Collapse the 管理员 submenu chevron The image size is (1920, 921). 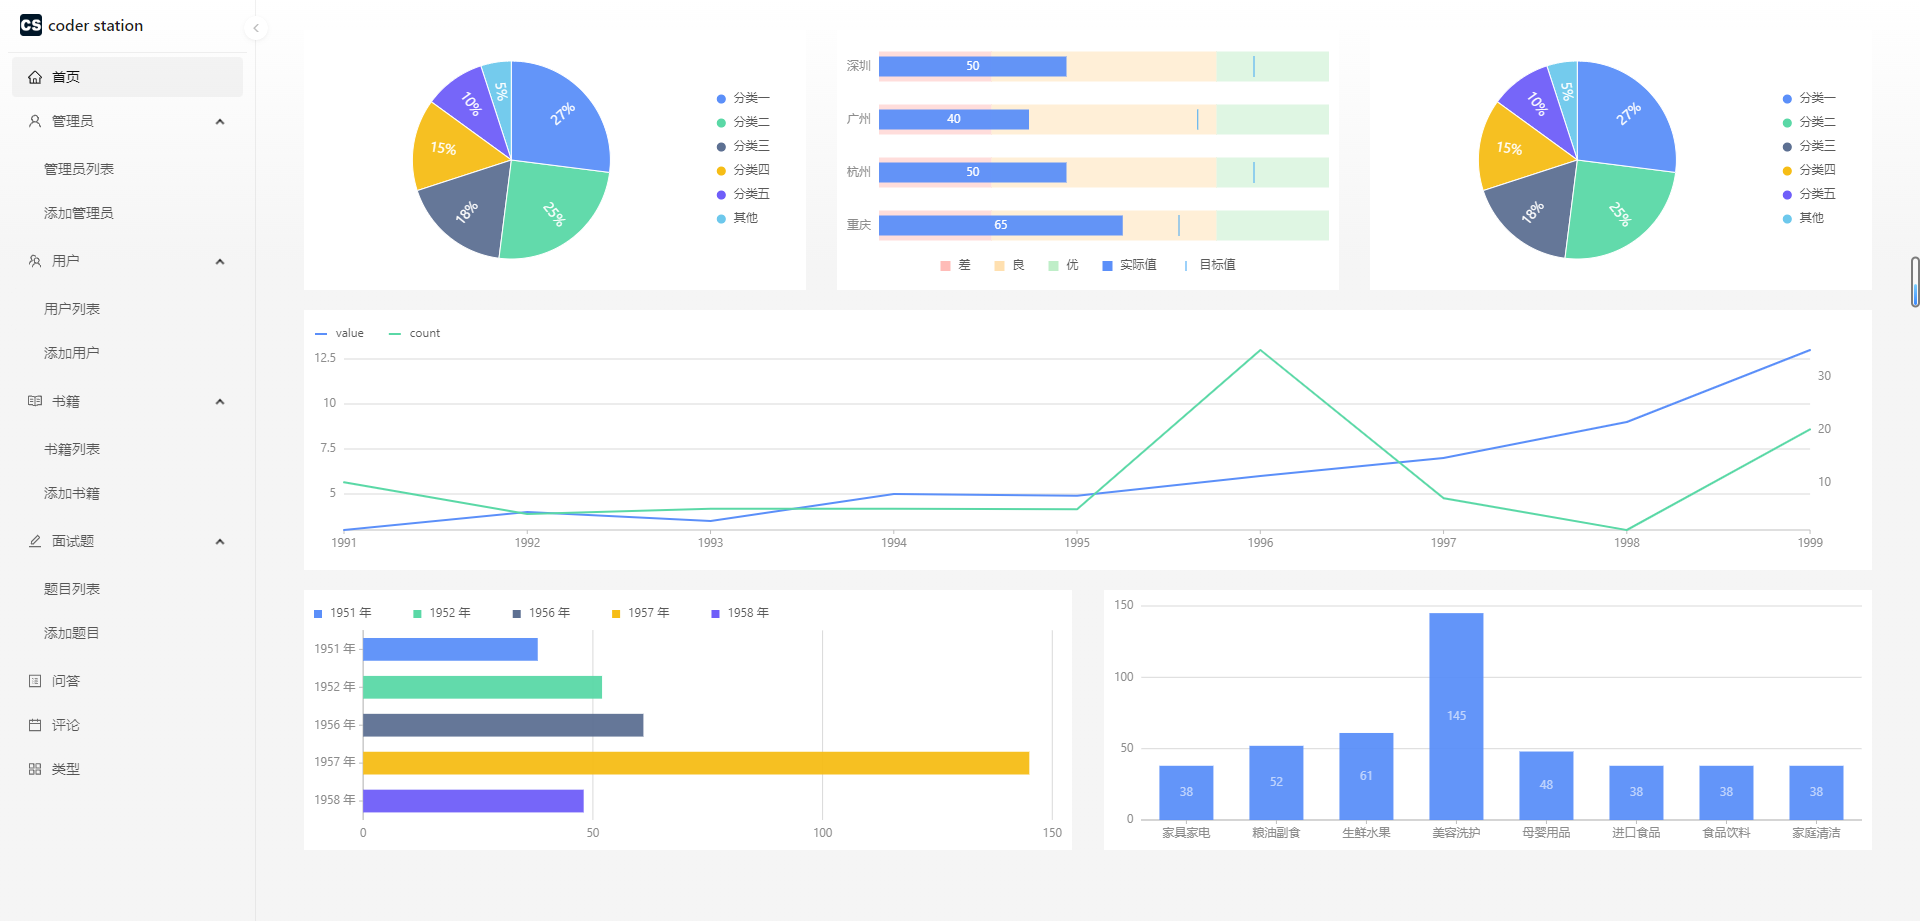point(220,122)
